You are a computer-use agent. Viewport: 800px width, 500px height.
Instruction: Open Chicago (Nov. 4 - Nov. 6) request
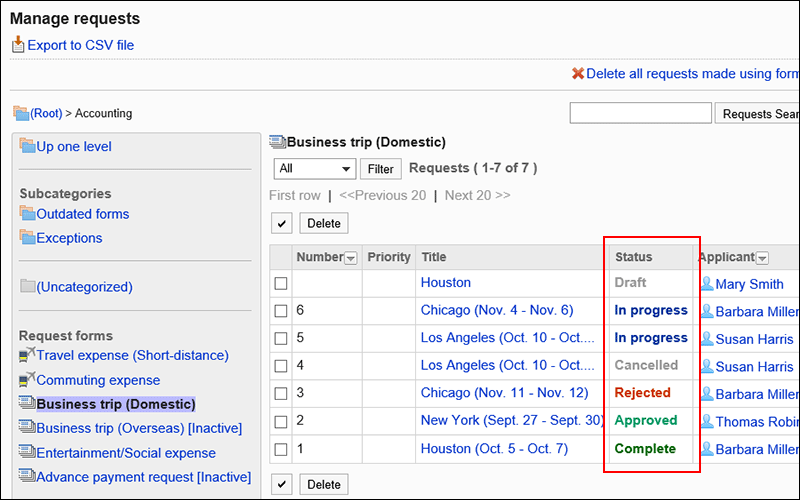pos(497,310)
